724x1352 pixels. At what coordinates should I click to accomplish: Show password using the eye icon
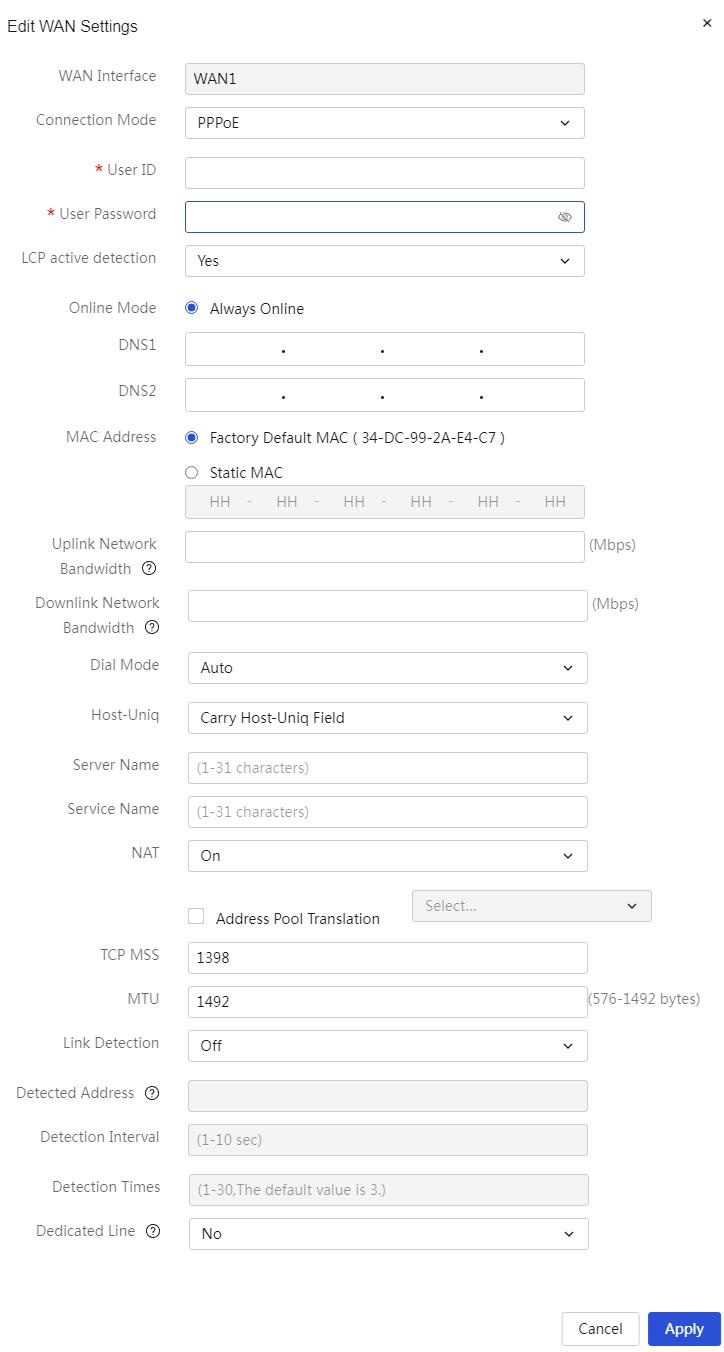click(565, 217)
